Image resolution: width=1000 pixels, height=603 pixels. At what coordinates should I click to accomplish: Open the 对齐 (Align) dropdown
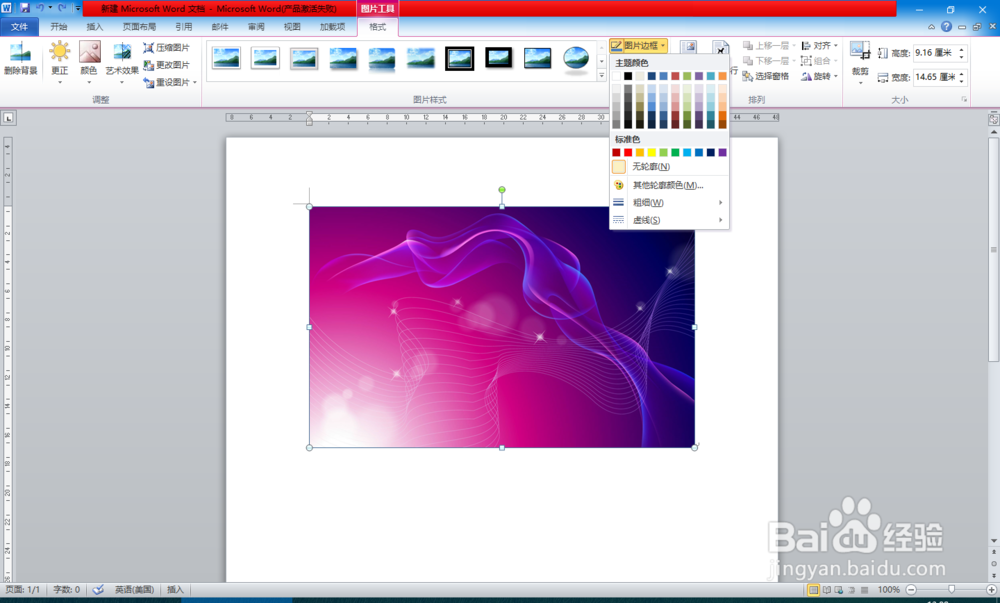[820, 46]
